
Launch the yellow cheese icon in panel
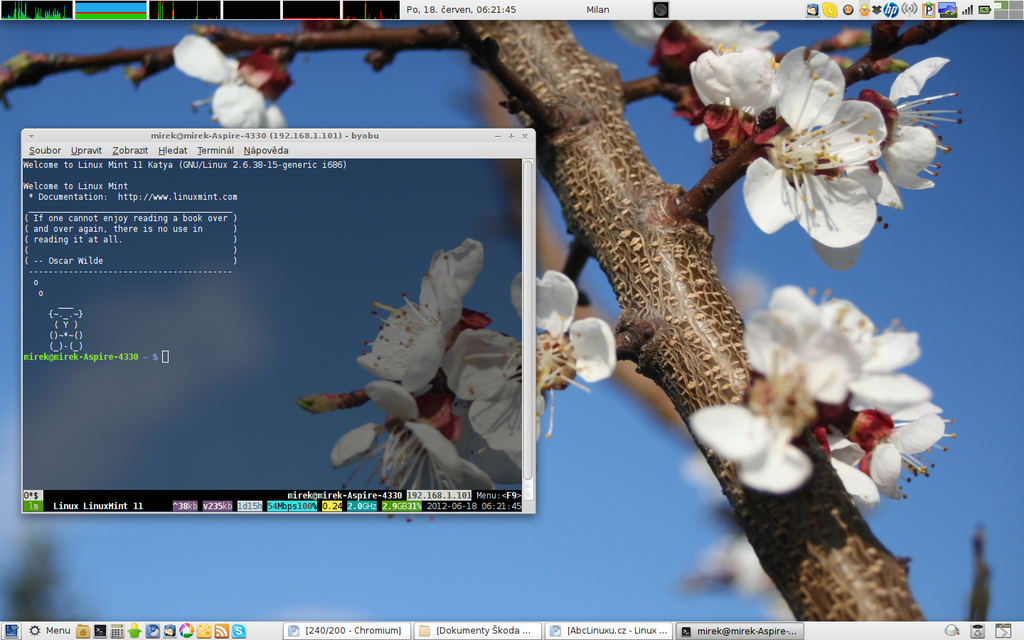pyautogui.click(x=204, y=631)
